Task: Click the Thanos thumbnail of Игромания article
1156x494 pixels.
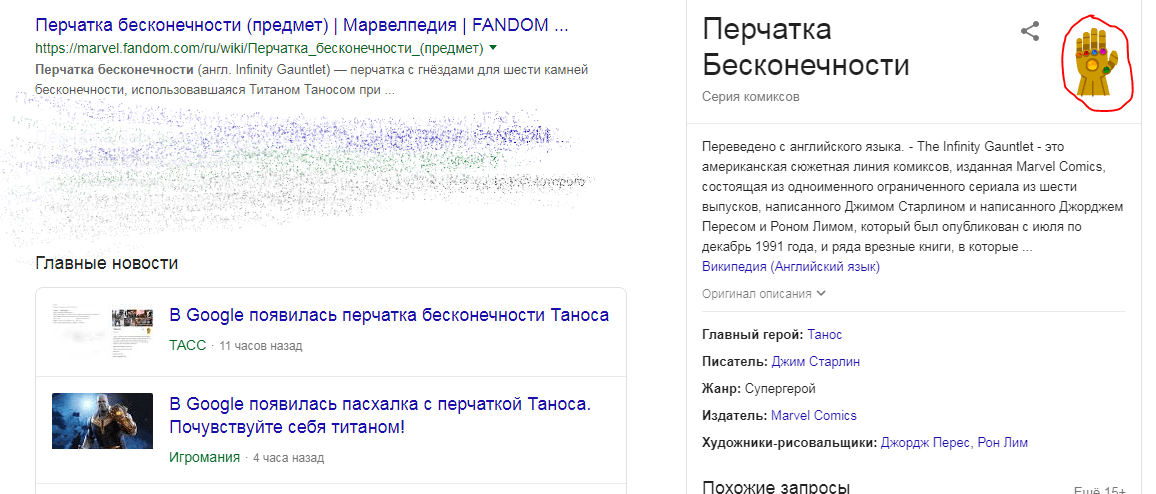Action: [x=102, y=420]
